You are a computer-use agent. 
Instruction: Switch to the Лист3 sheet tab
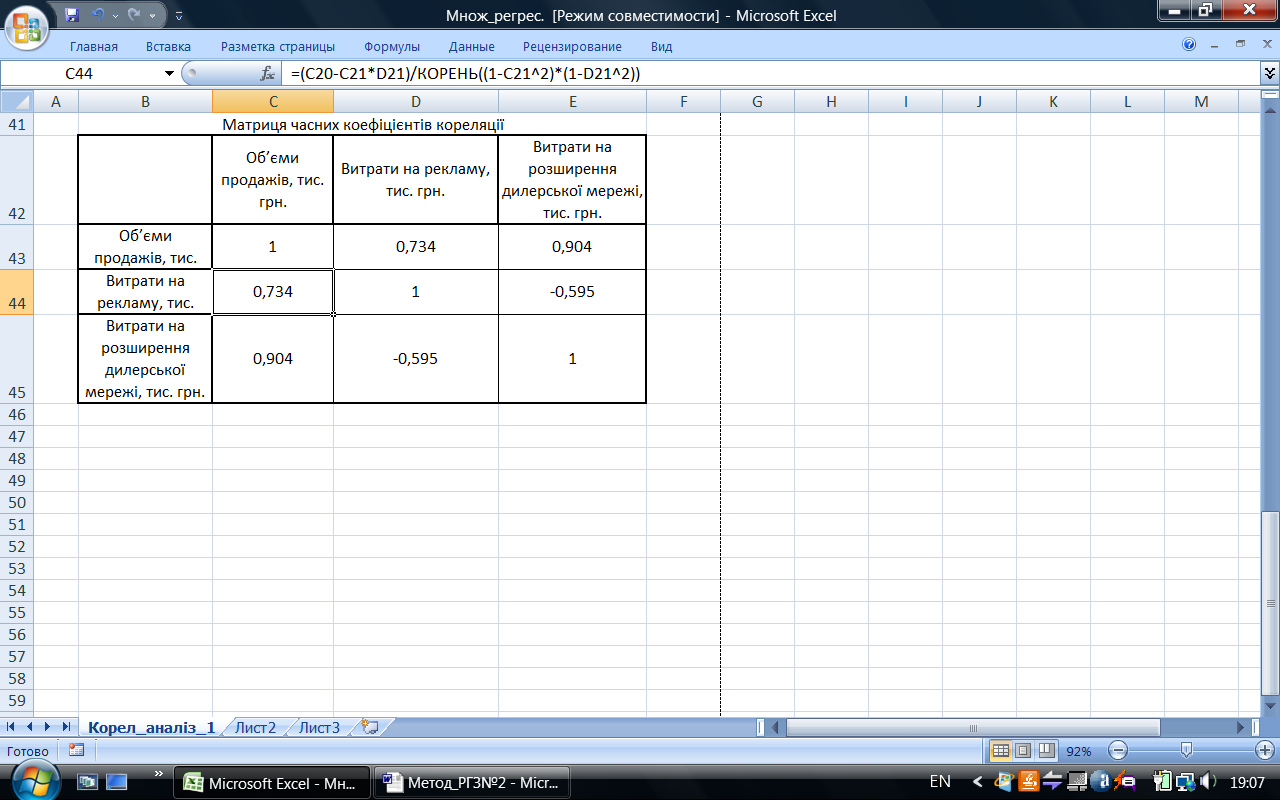319,727
